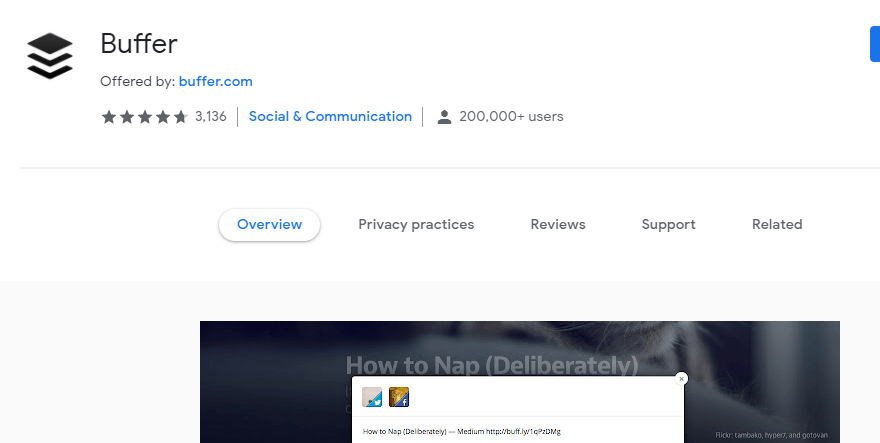Click the Buffer extension title
This screenshot has width=880, height=443.
point(139,44)
